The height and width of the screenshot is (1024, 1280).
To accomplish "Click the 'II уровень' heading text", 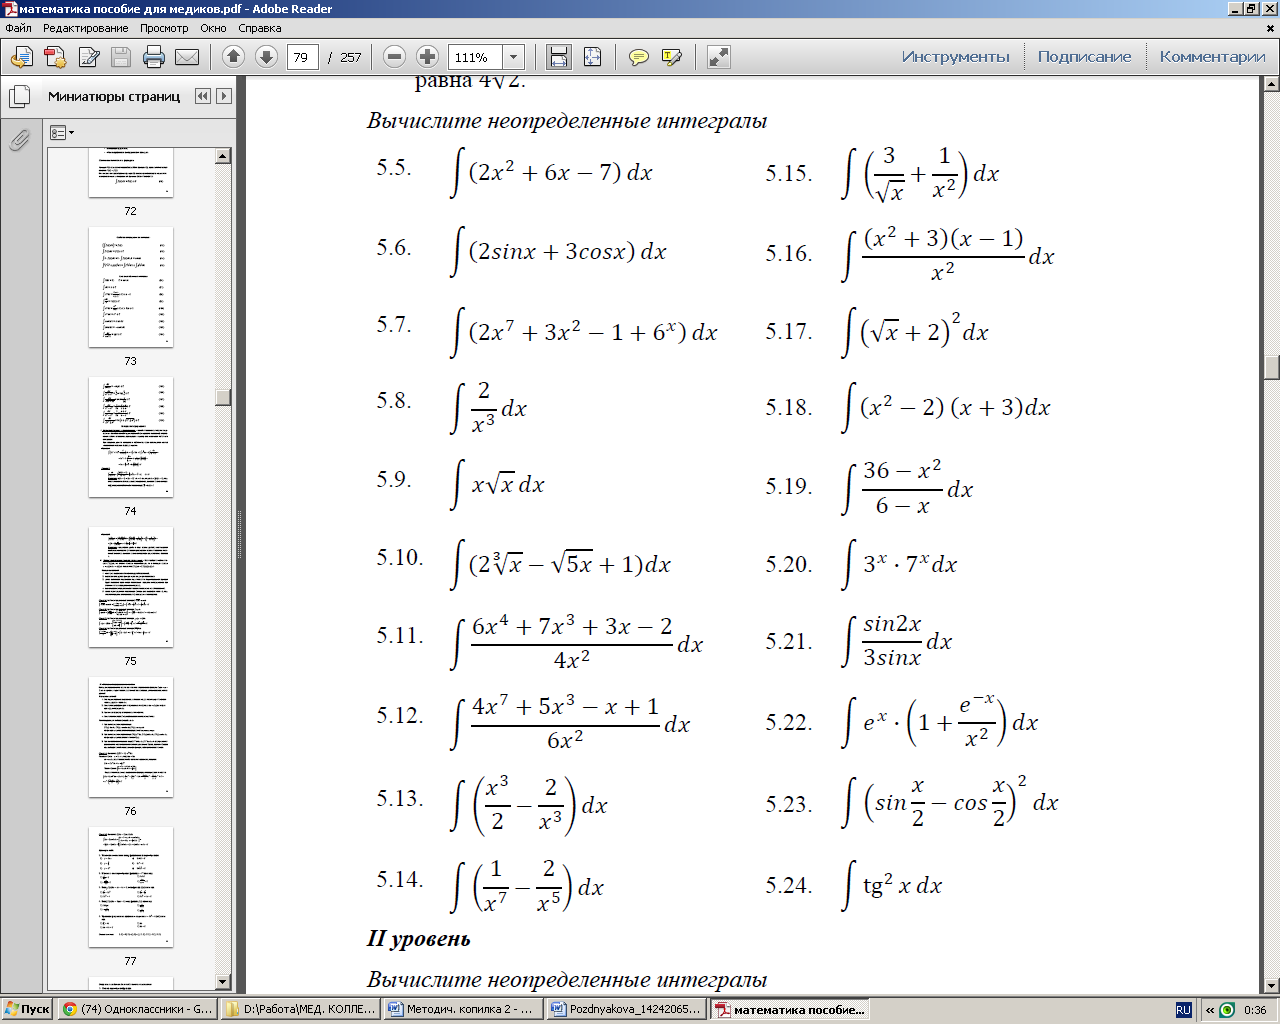I will click(418, 938).
